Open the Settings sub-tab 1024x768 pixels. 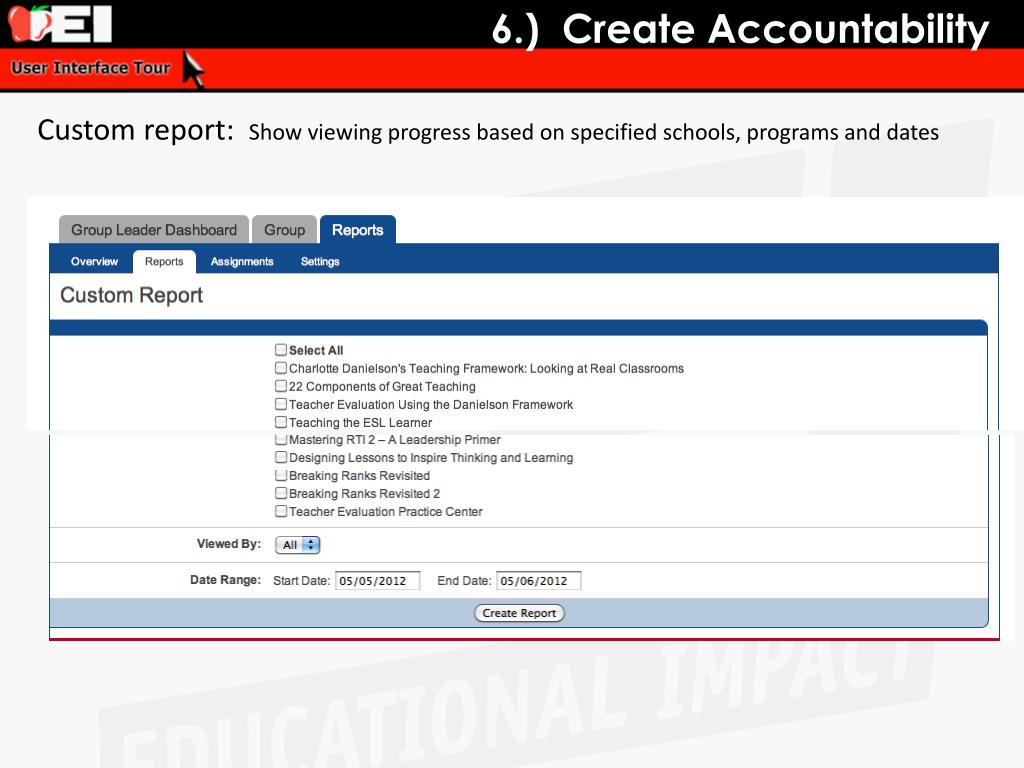click(x=320, y=261)
